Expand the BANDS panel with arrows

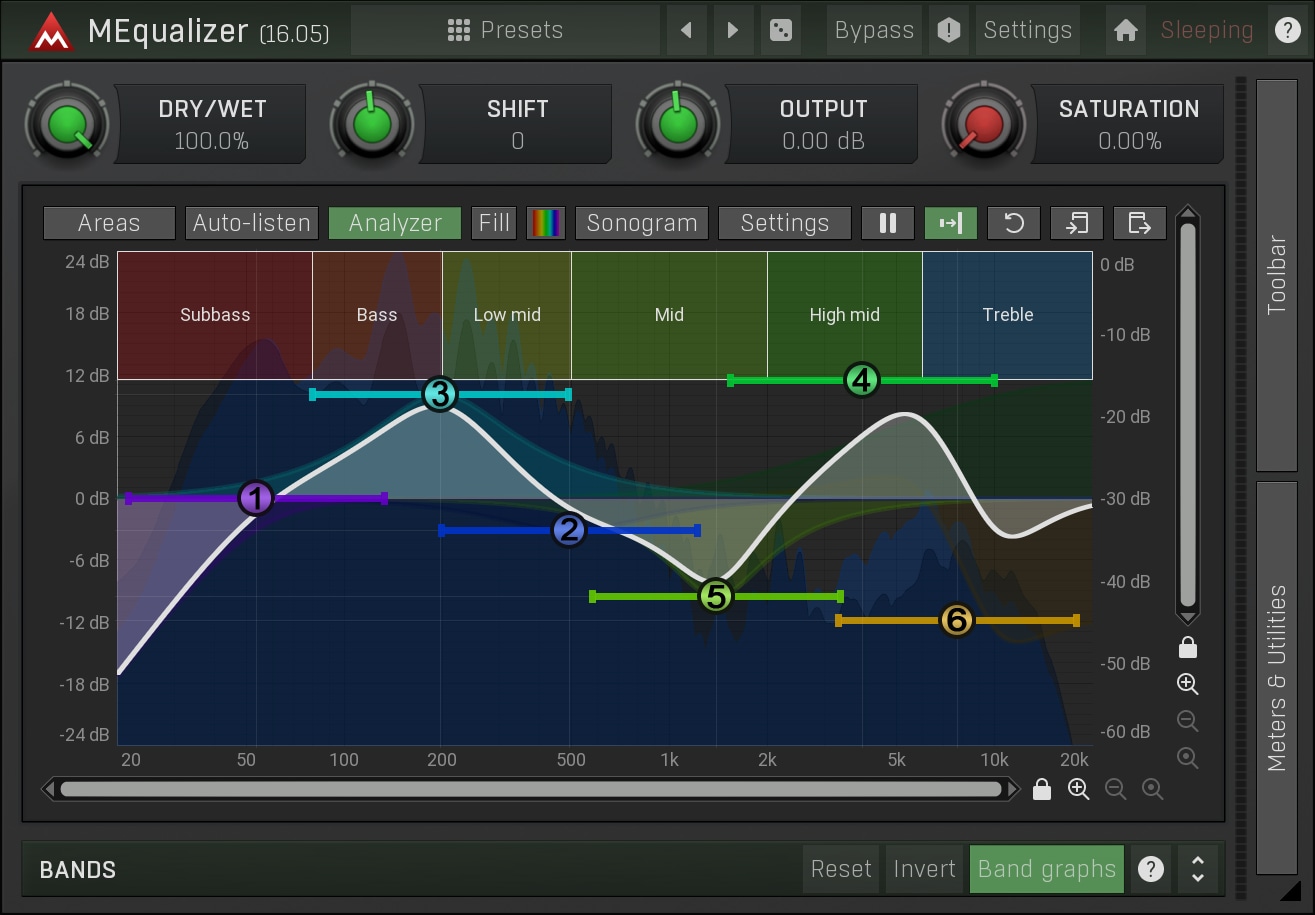1198,869
